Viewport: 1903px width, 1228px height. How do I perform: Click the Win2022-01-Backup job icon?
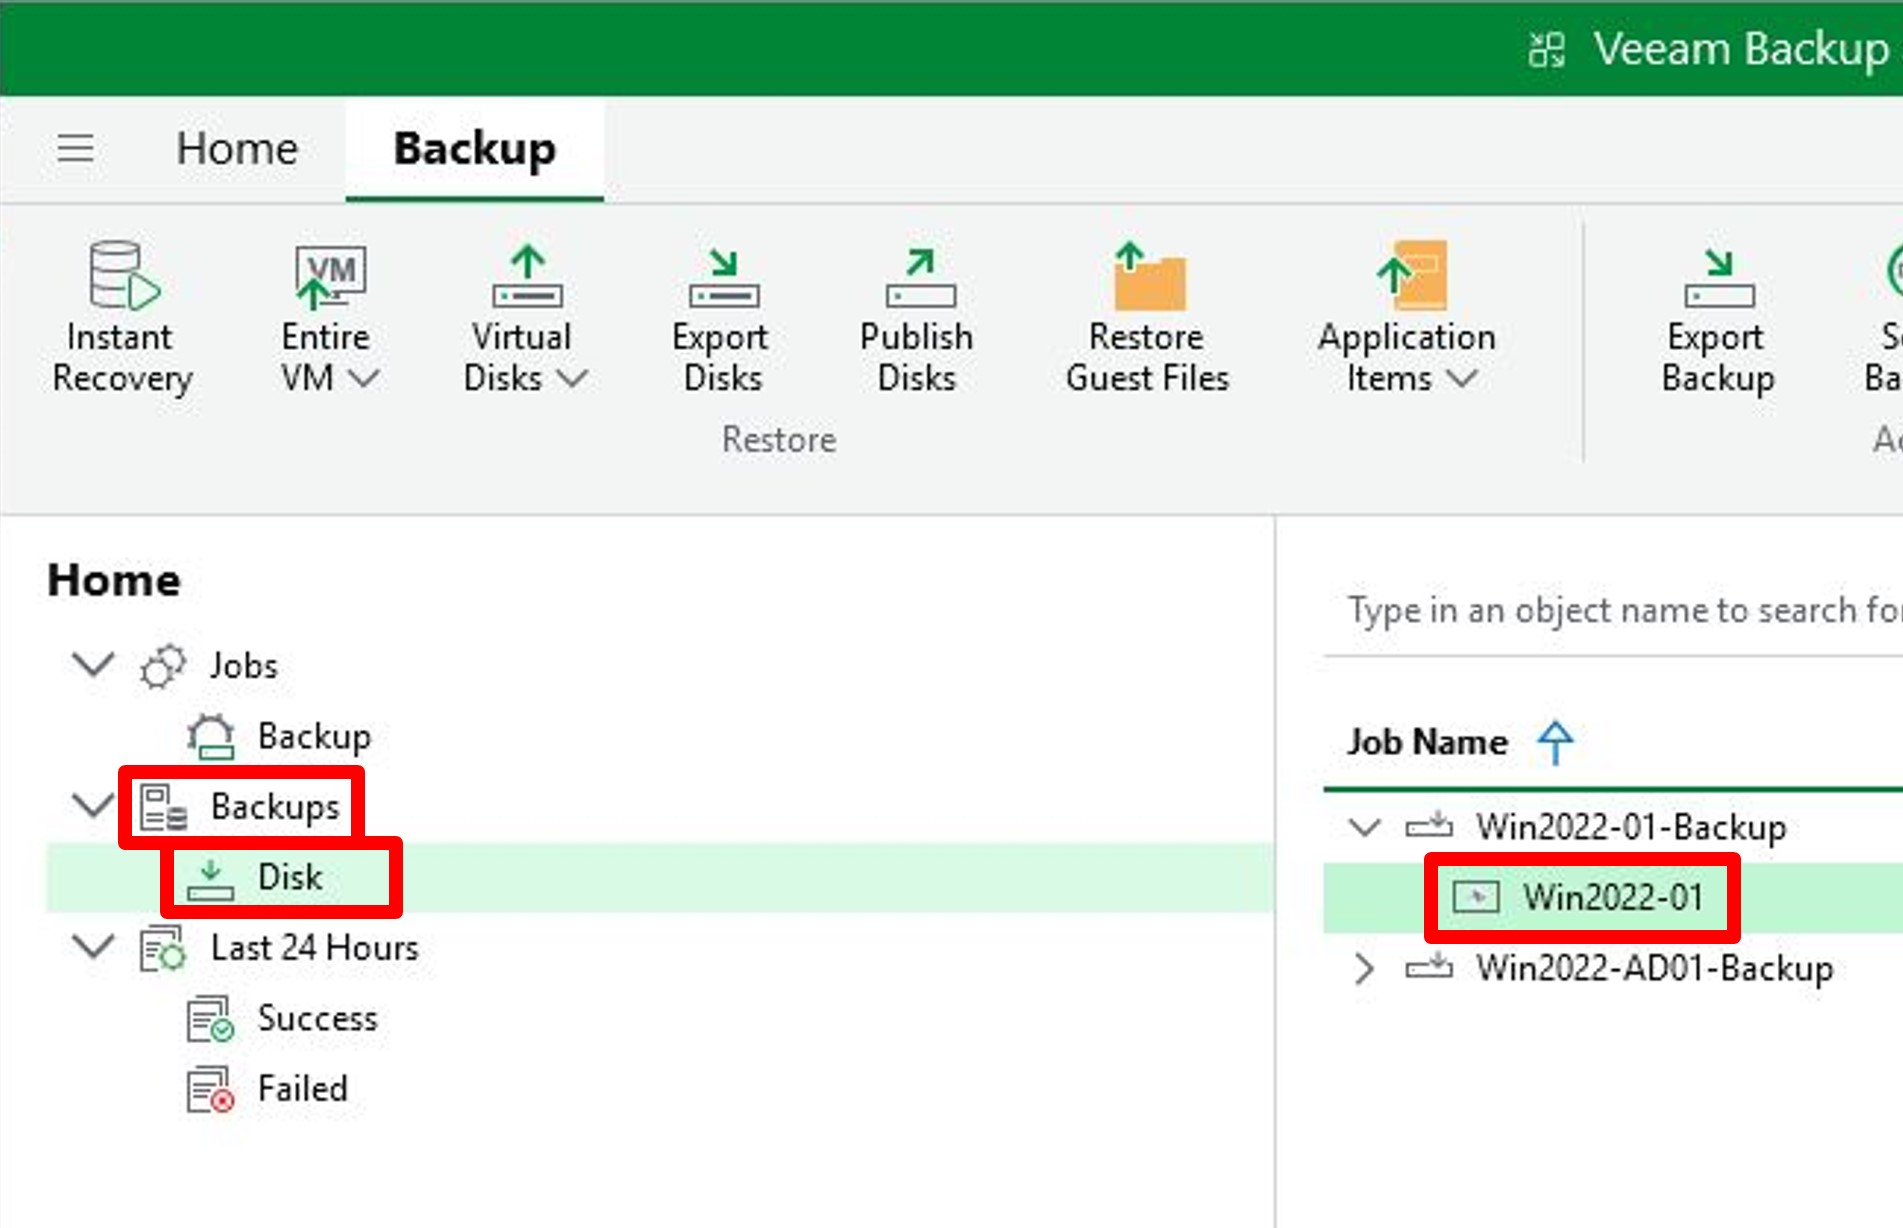click(1429, 826)
